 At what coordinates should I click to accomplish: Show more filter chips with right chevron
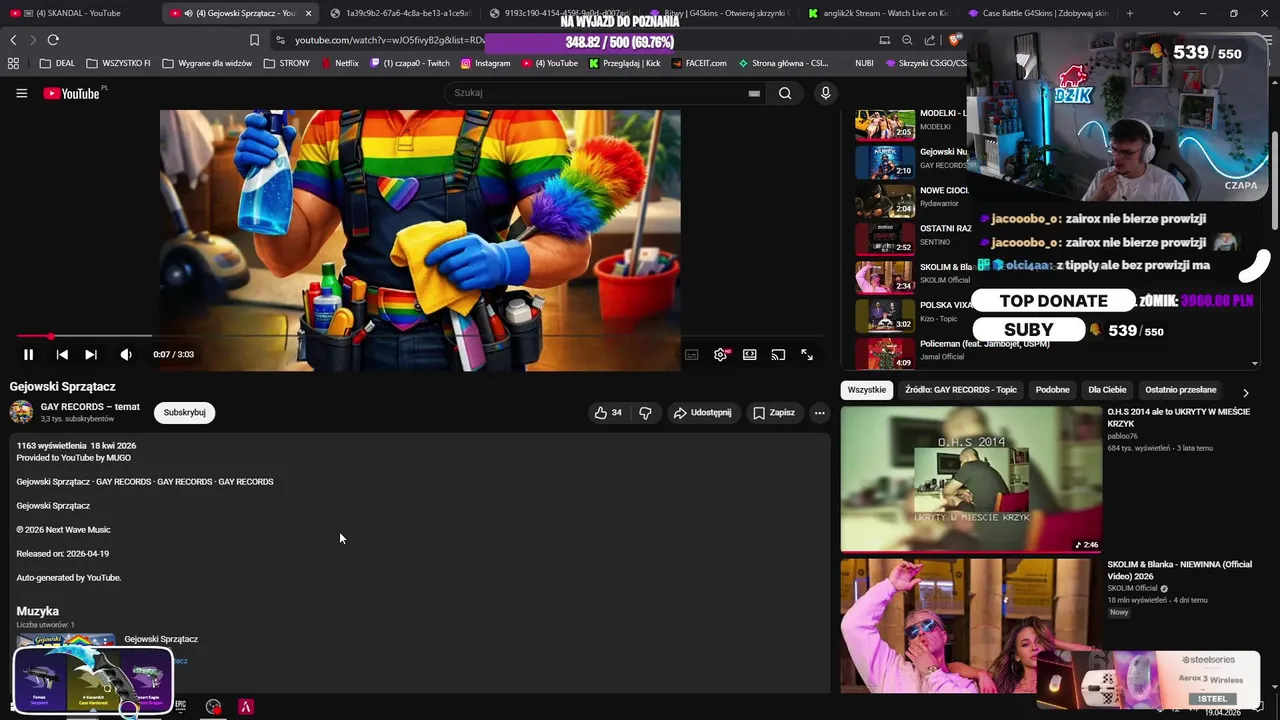point(1245,392)
